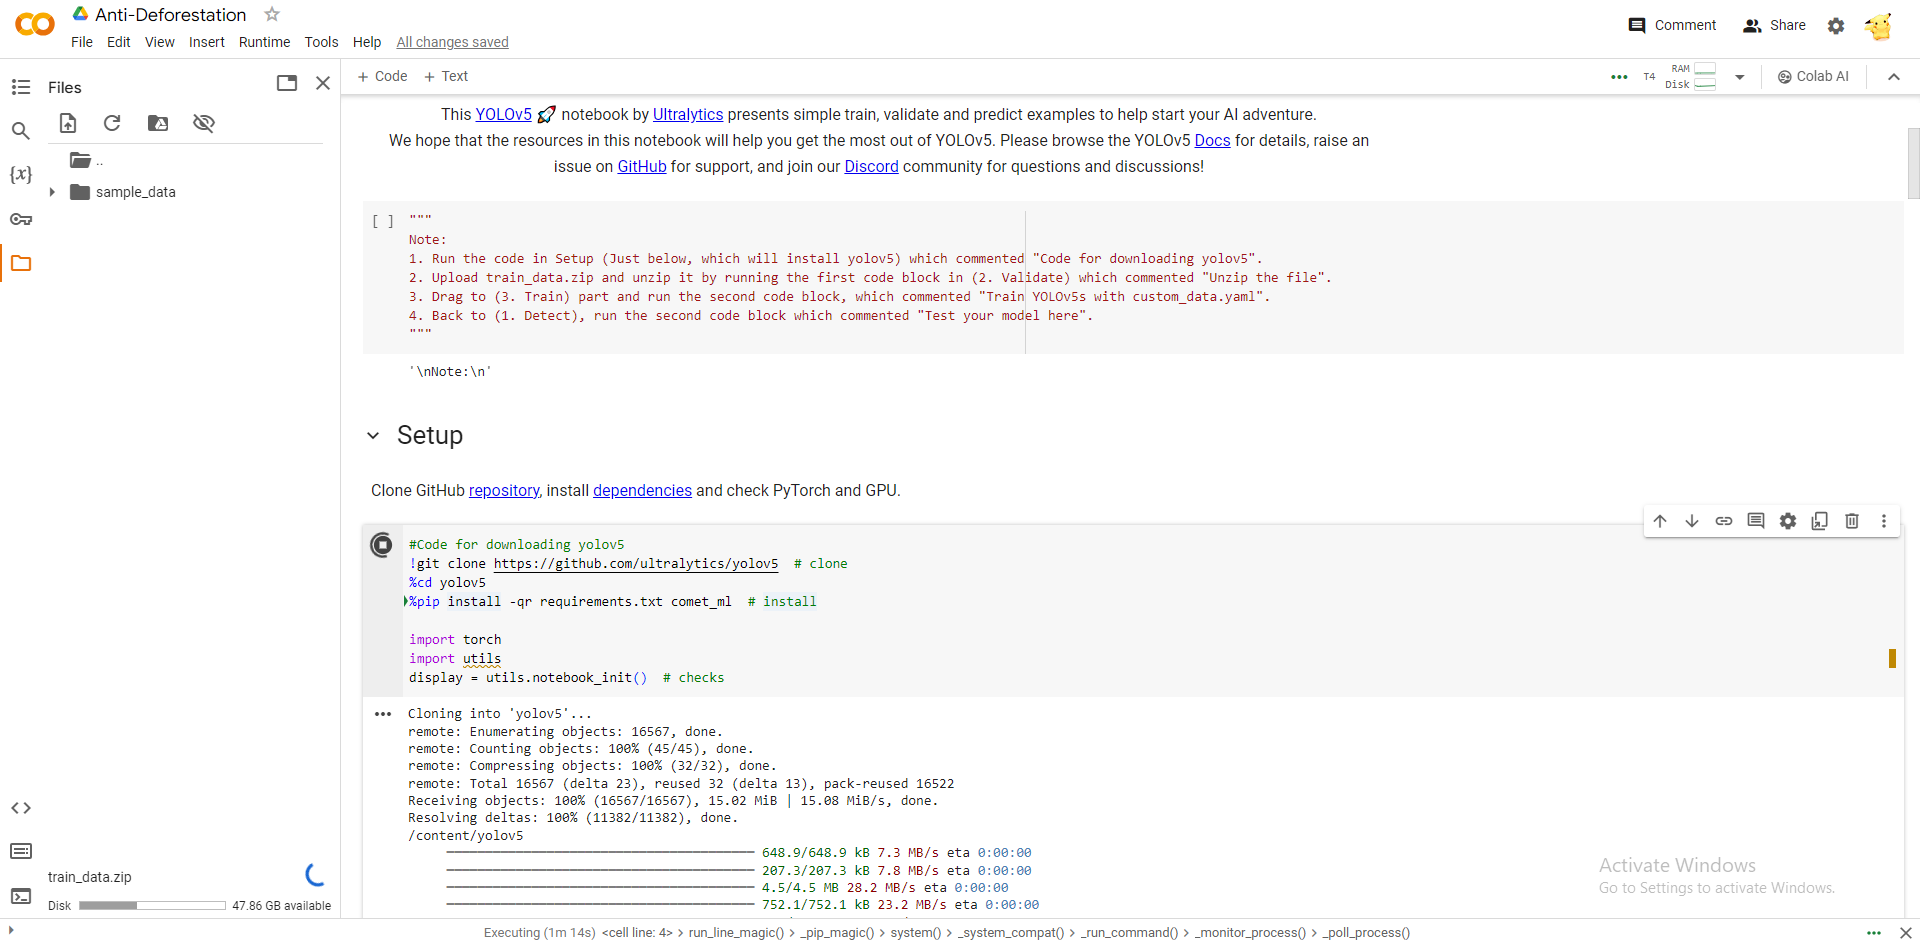Open the Comment button
1920x944 pixels.
tap(1672, 25)
